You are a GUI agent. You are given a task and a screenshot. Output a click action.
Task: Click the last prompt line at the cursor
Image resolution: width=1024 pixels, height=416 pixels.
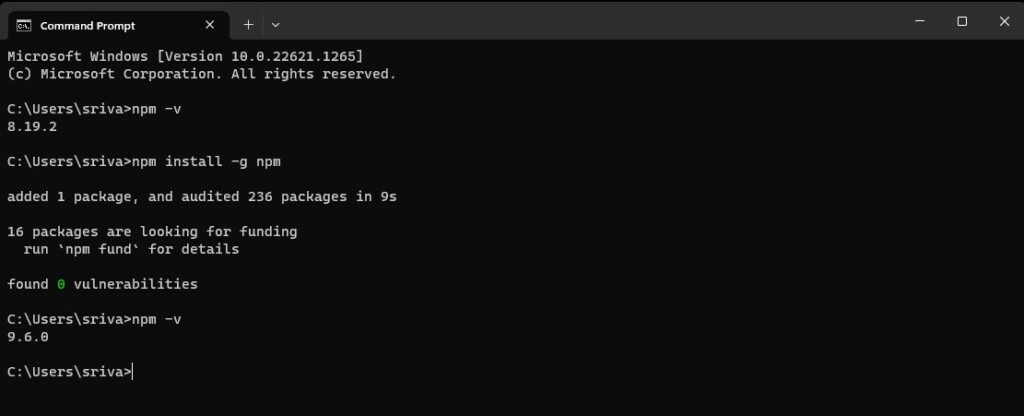[x=132, y=371]
